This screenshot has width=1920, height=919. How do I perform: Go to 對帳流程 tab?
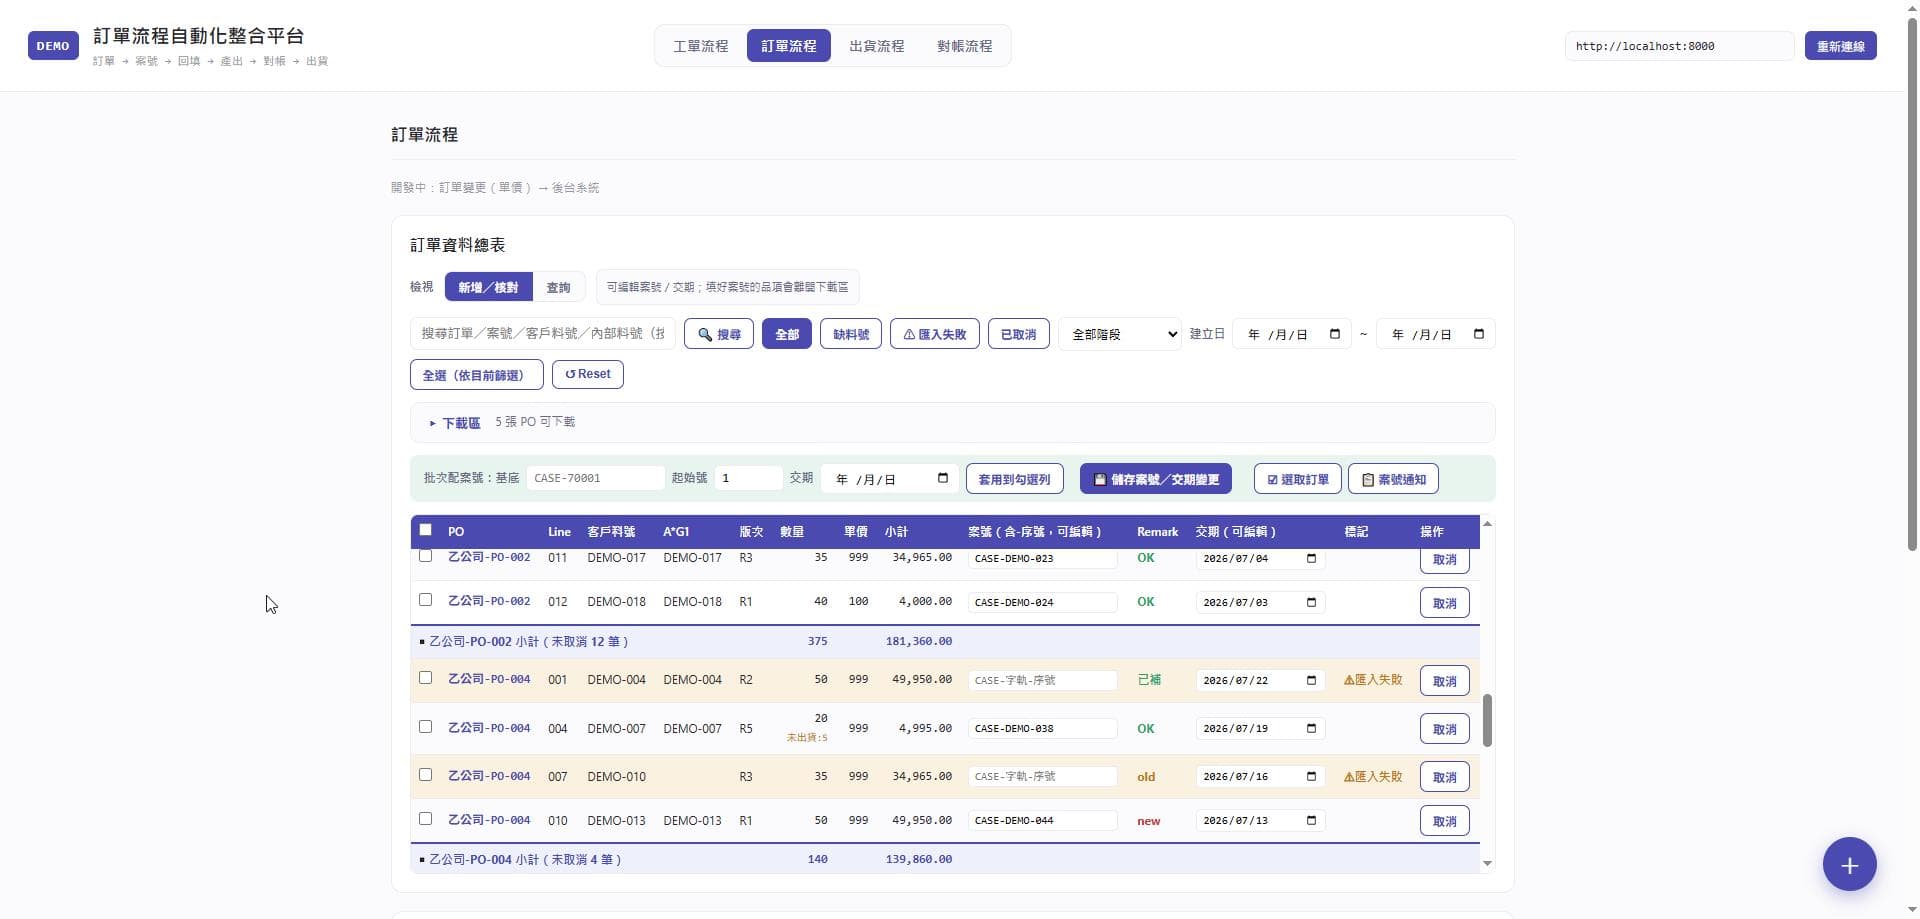pyautogui.click(x=964, y=46)
